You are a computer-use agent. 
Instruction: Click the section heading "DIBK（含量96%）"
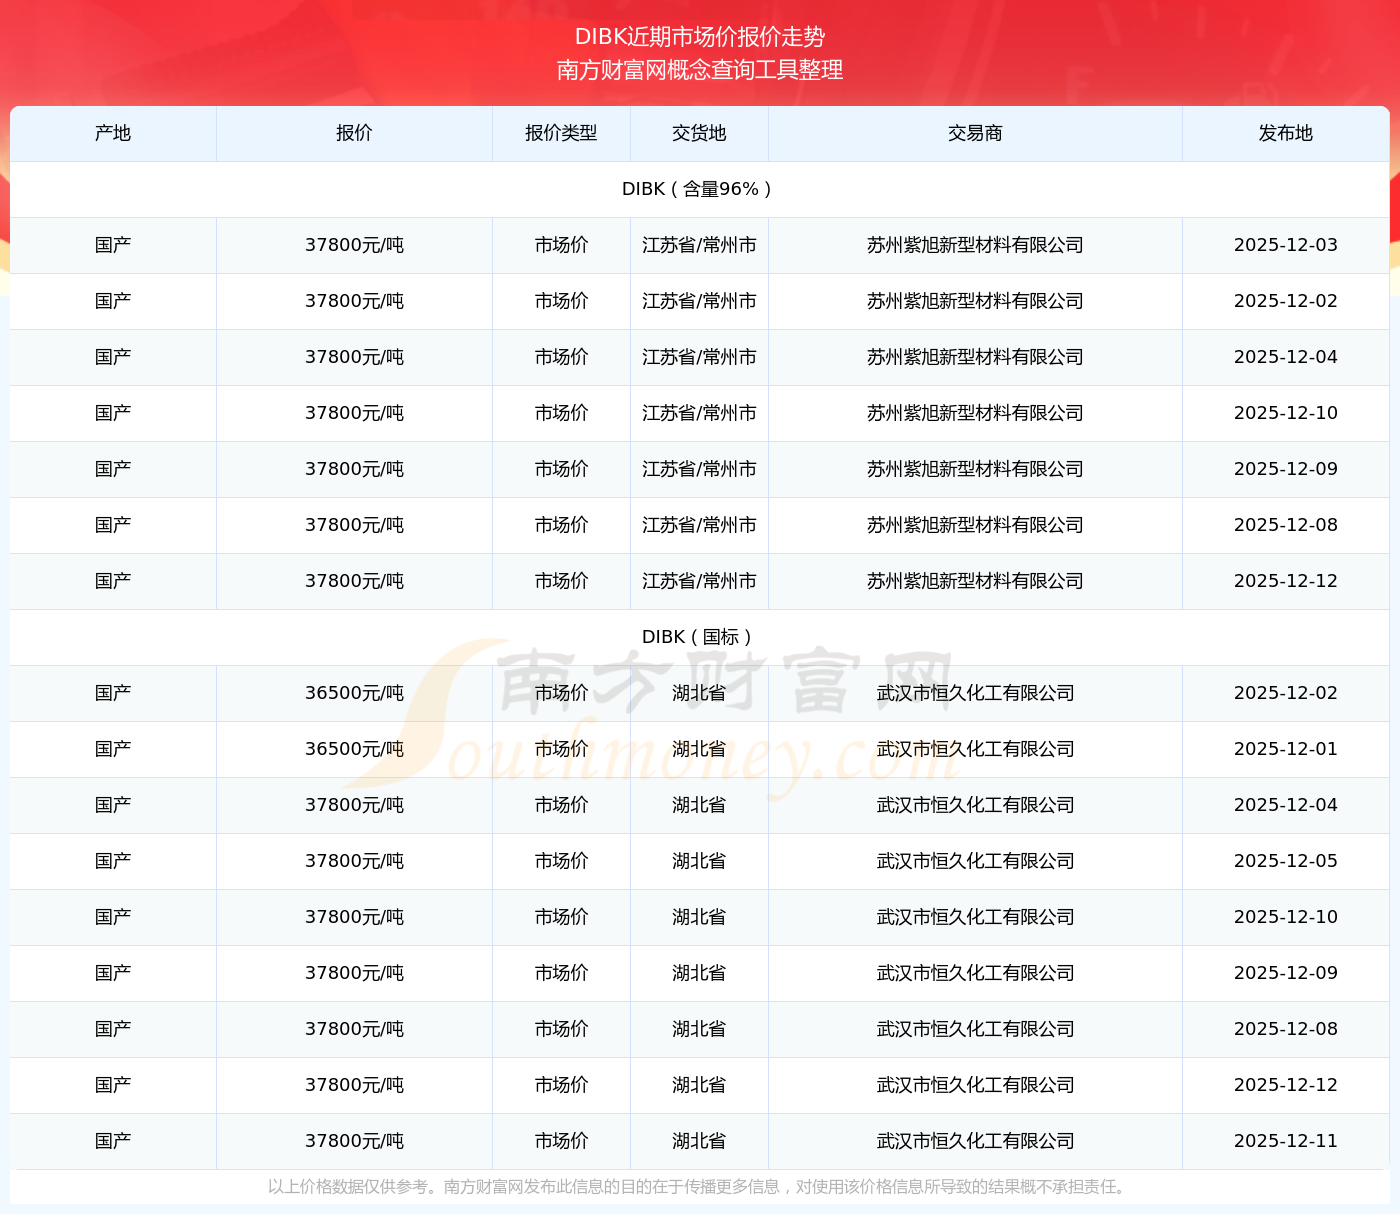point(700,189)
